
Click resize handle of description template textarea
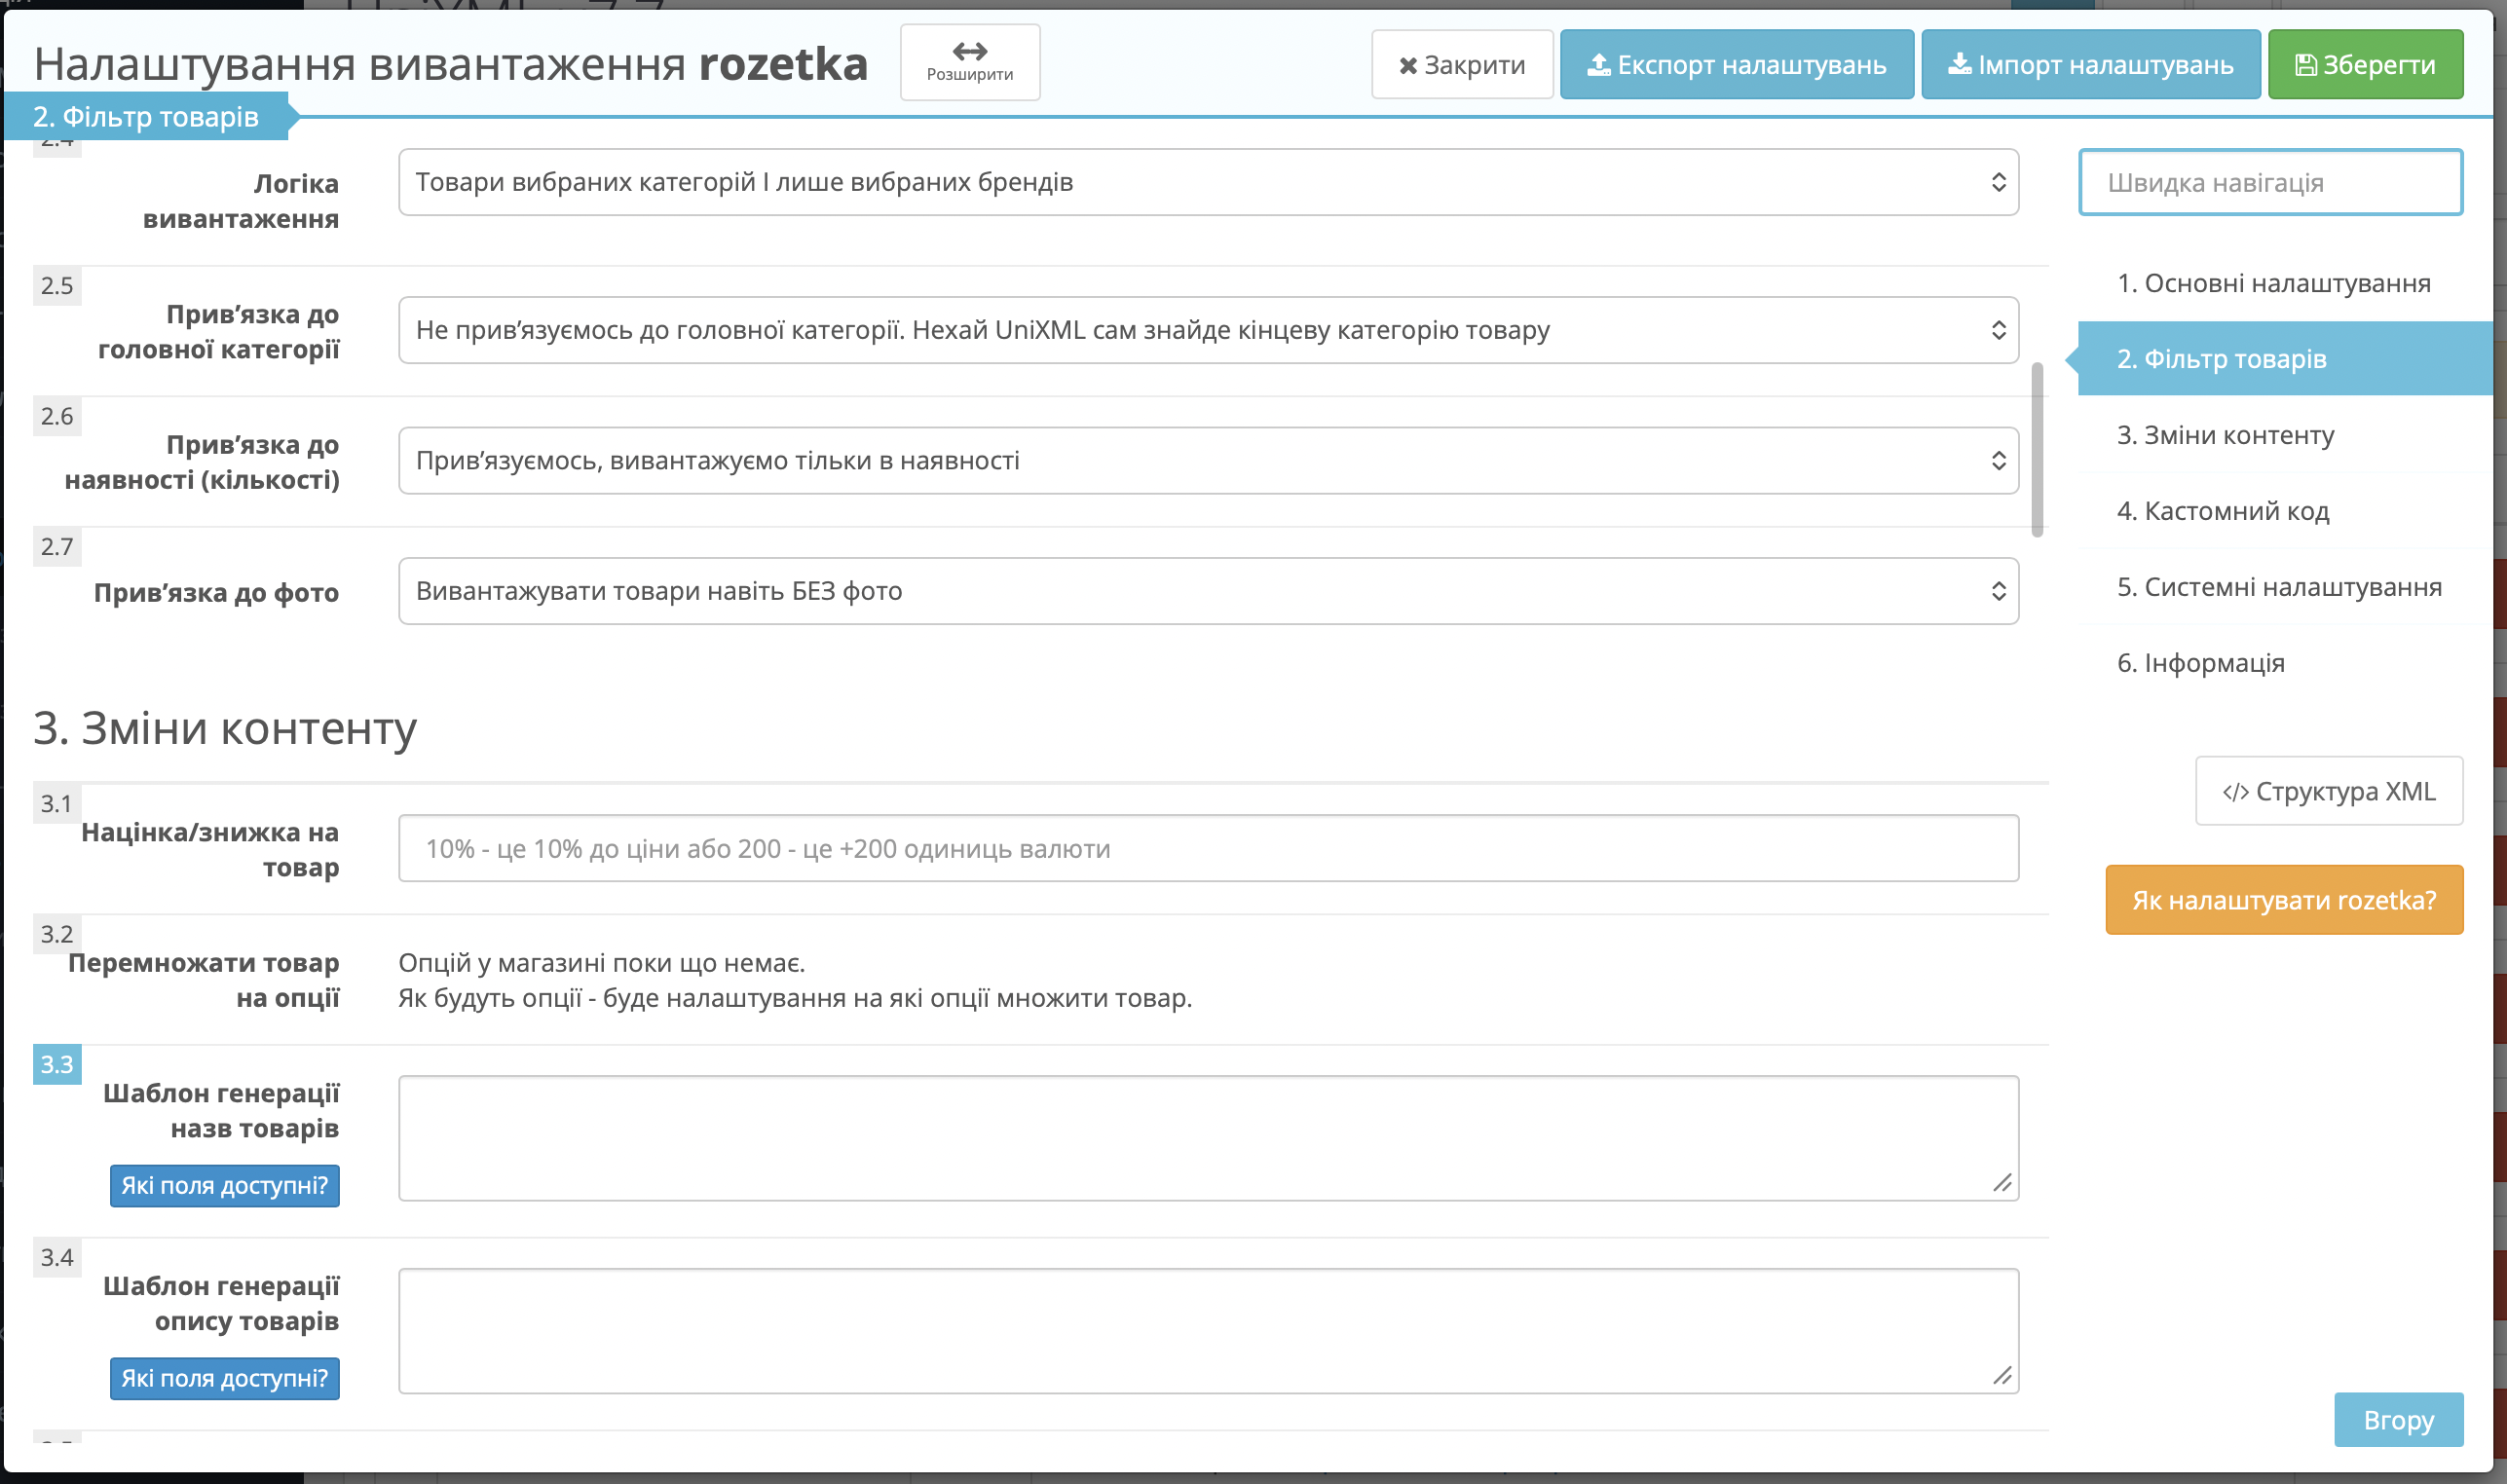2002,1376
